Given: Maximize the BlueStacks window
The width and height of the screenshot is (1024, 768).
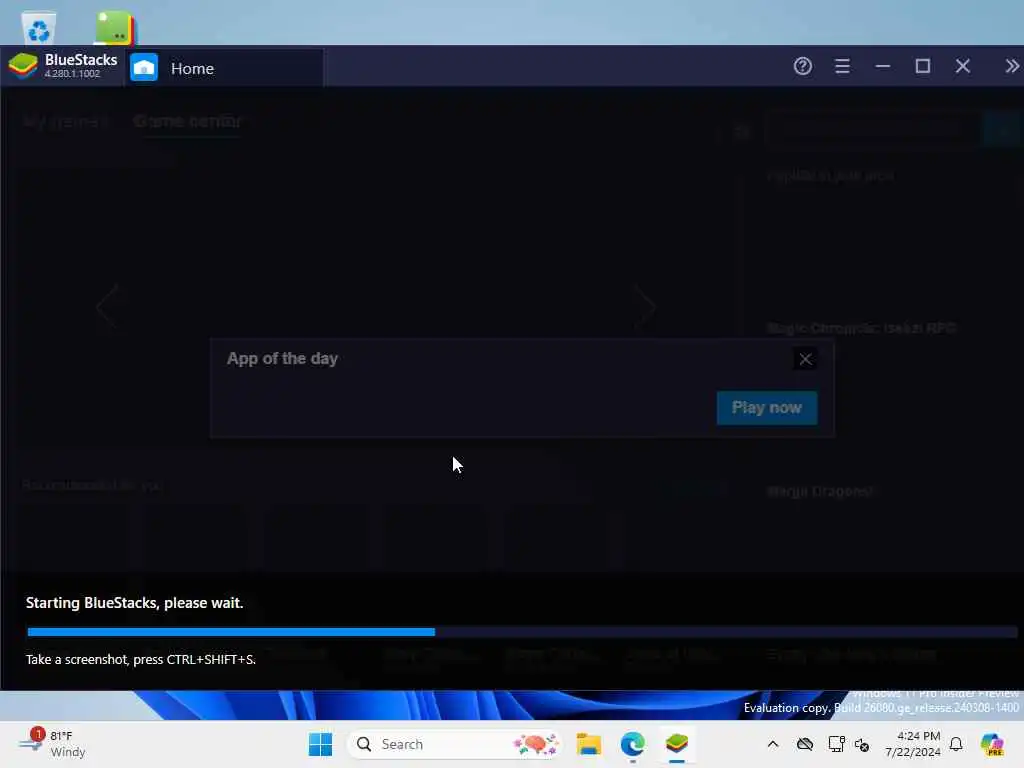Looking at the screenshot, I should point(923,66).
